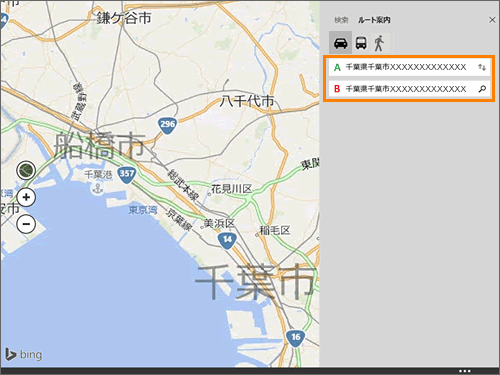Swap start and destination with the arrows icon
This screenshot has height=375, width=500.
[482, 67]
